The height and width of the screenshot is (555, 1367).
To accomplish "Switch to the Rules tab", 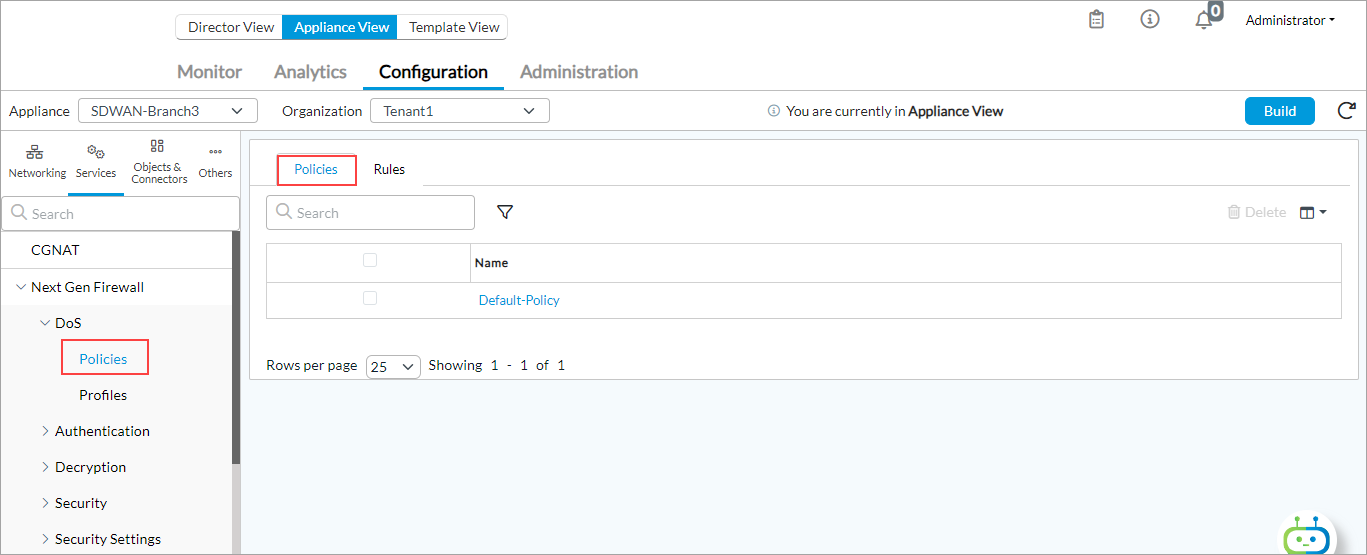I will click(x=389, y=169).
